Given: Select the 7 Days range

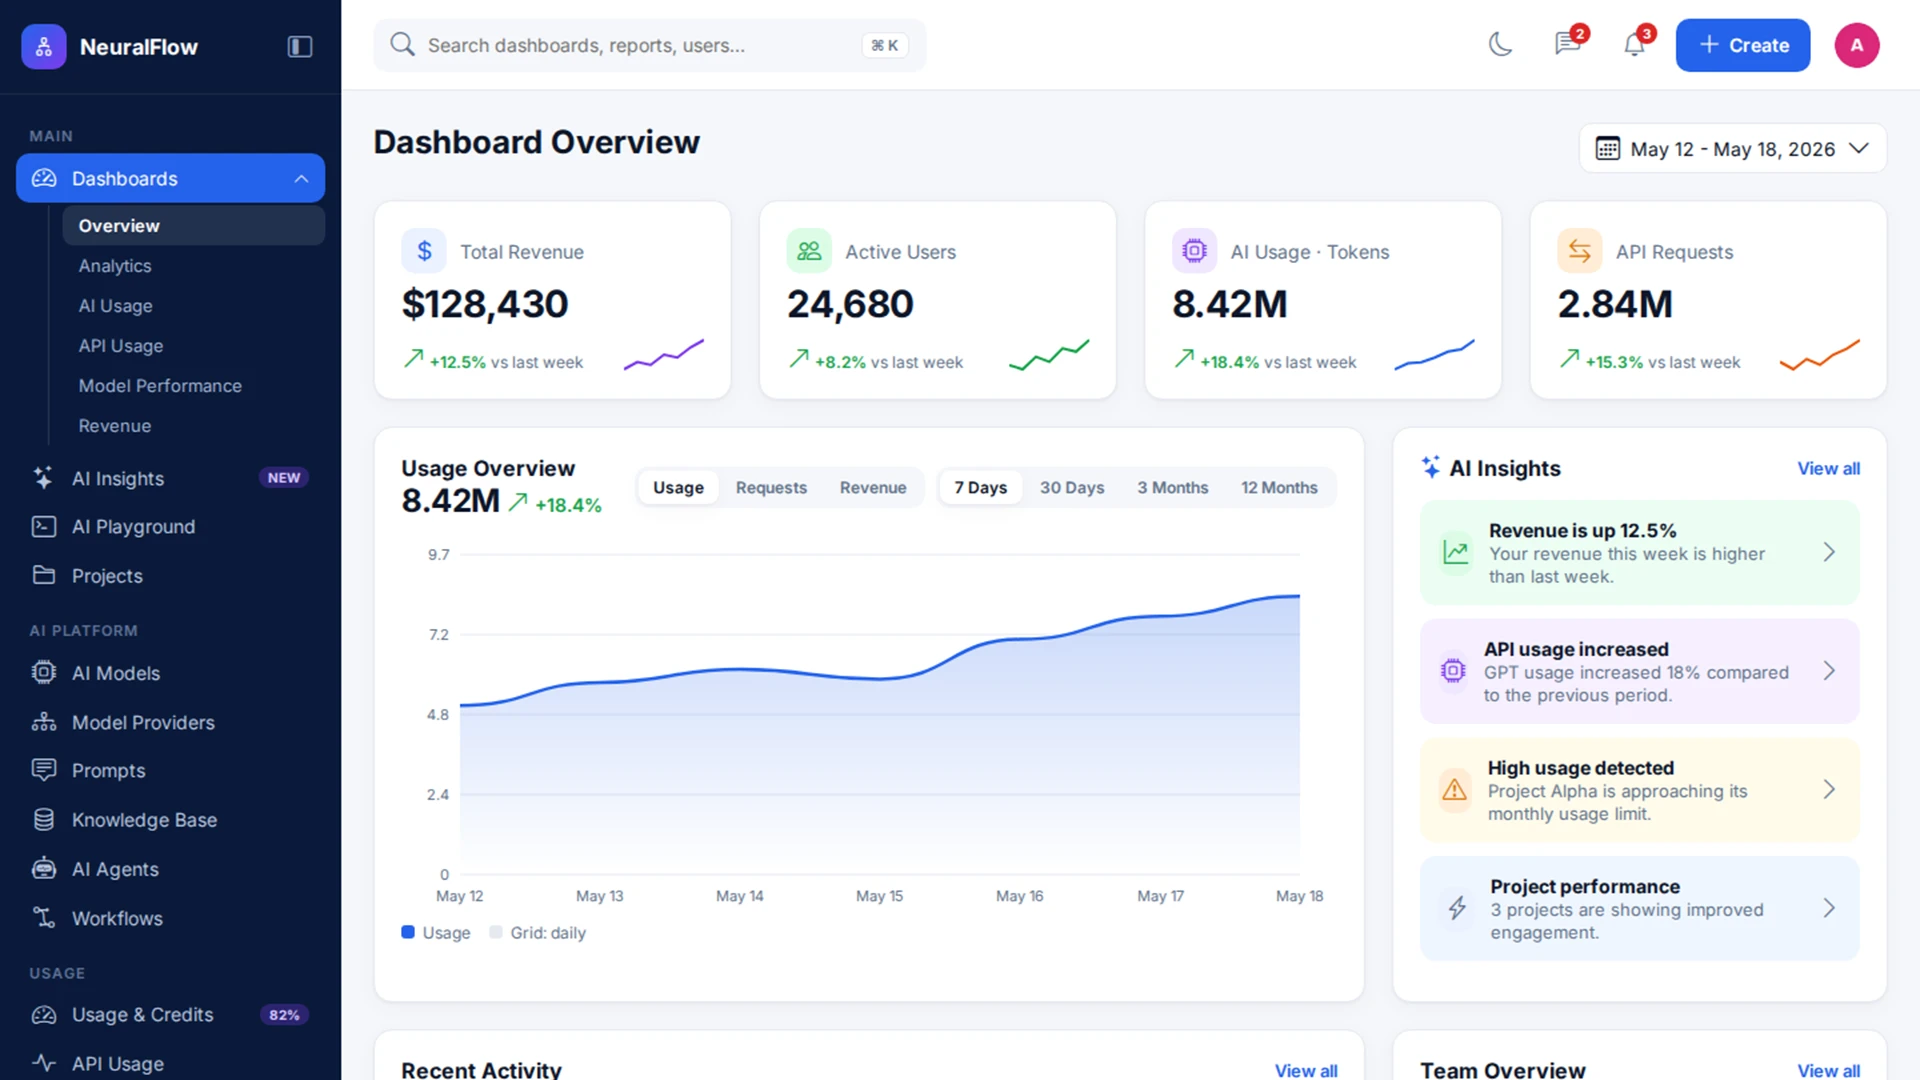Looking at the screenshot, I should [x=980, y=487].
